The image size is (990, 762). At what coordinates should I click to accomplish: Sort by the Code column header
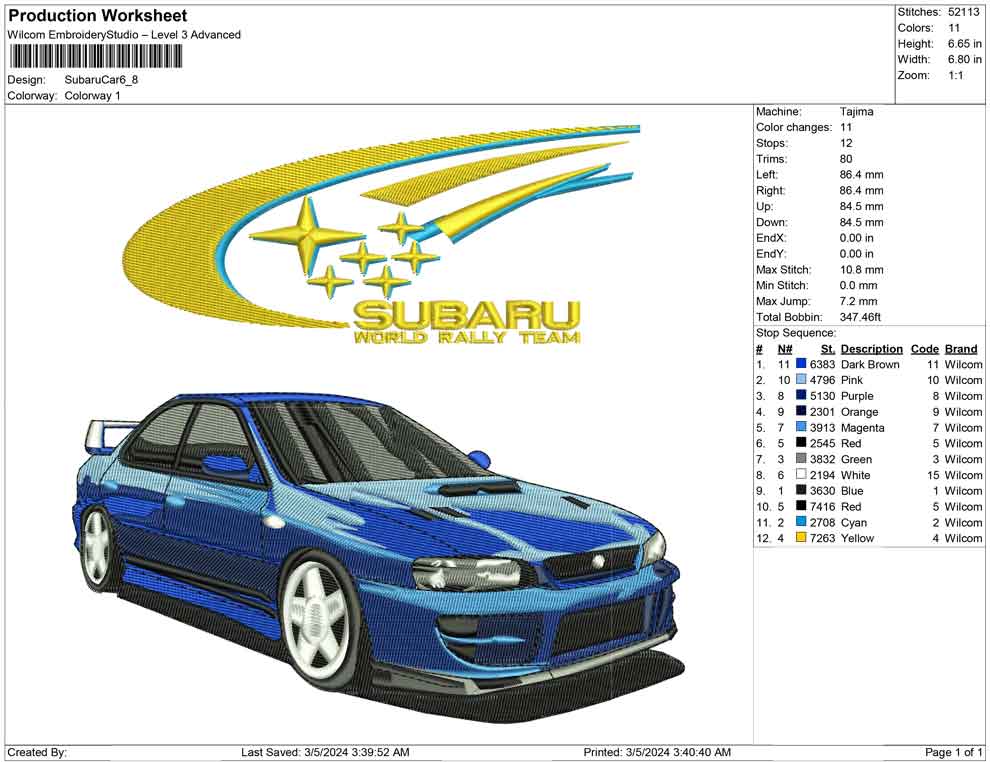pyautogui.click(x=925, y=348)
